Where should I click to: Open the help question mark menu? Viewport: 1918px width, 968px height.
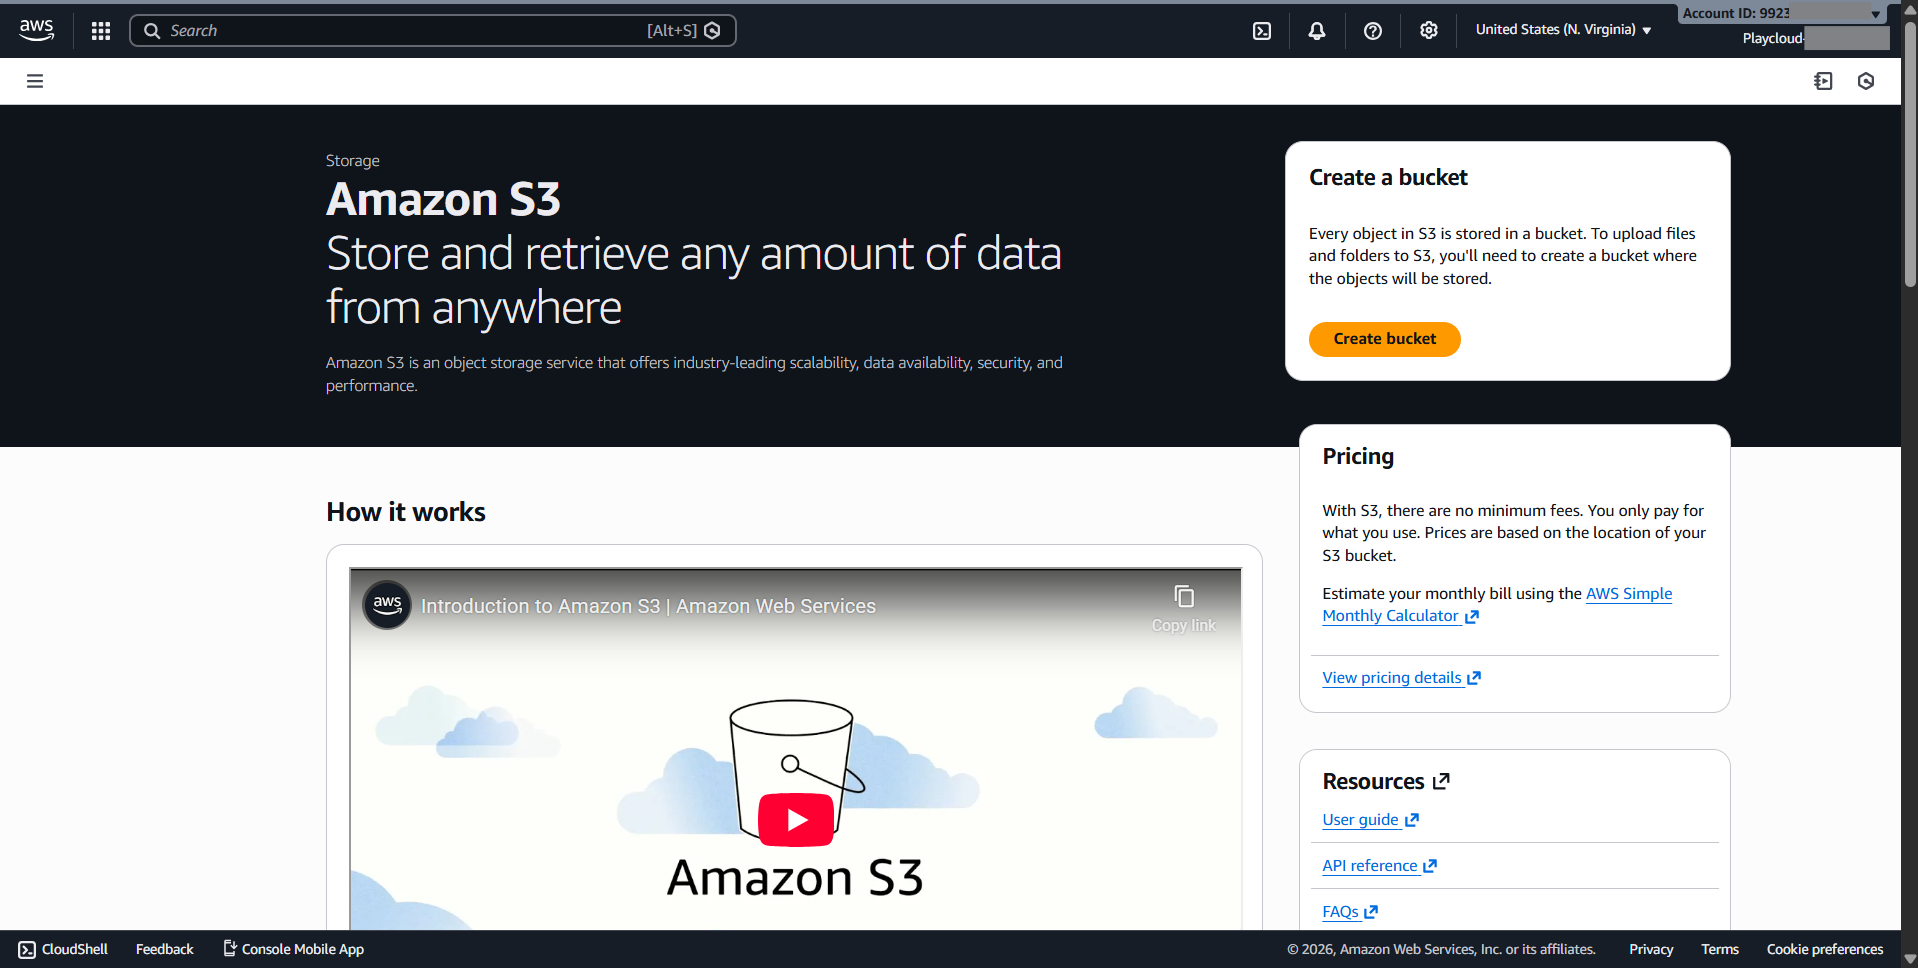[1373, 31]
